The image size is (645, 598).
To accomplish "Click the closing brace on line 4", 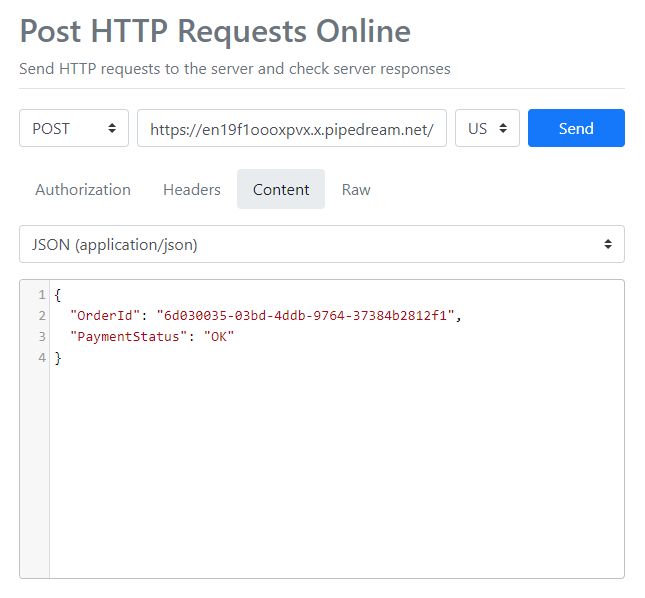I will pyautogui.click(x=58, y=358).
